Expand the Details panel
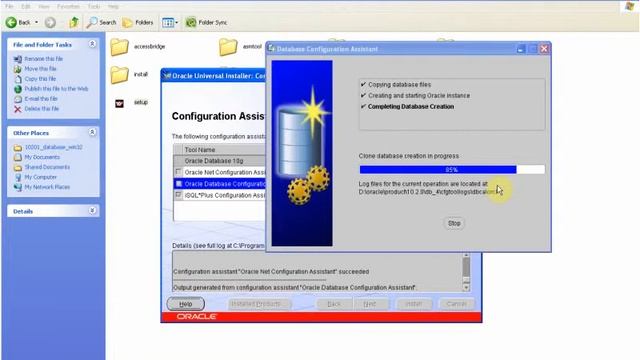 pos(92,211)
